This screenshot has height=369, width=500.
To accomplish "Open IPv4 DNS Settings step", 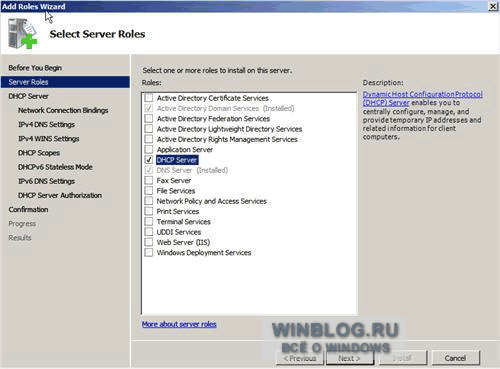I will (46, 124).
